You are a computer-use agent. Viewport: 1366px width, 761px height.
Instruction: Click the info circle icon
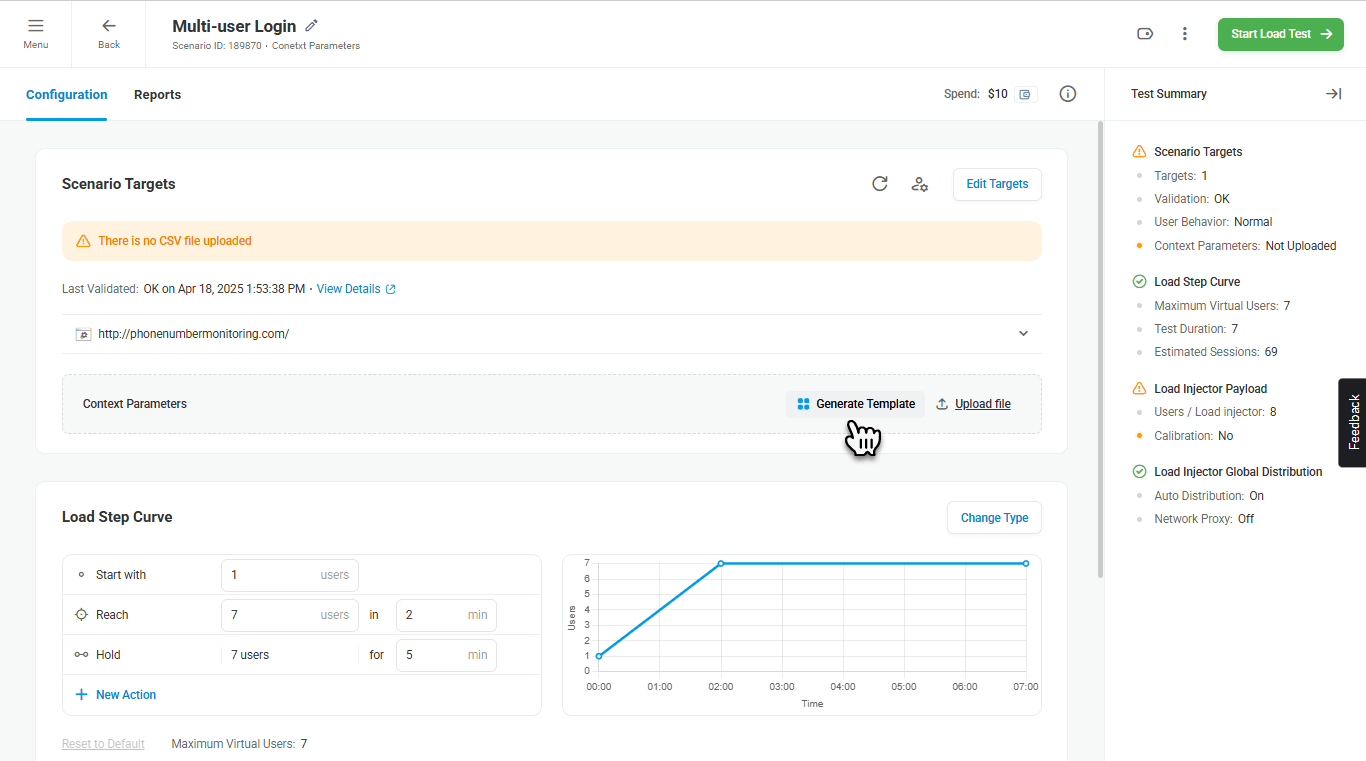[x=1068, y=94]
